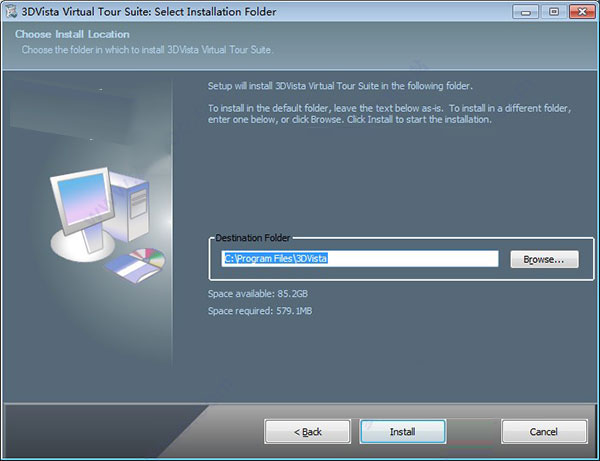This screenshot has height=461, width=600.
Task: Cancel the 3DVista setup
Action: [x=544, y=432]
